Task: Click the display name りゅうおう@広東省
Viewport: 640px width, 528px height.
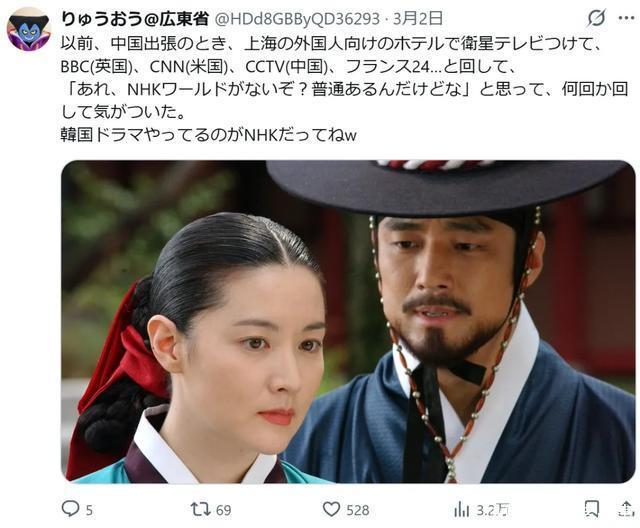Action: click(x=135, y=19)
